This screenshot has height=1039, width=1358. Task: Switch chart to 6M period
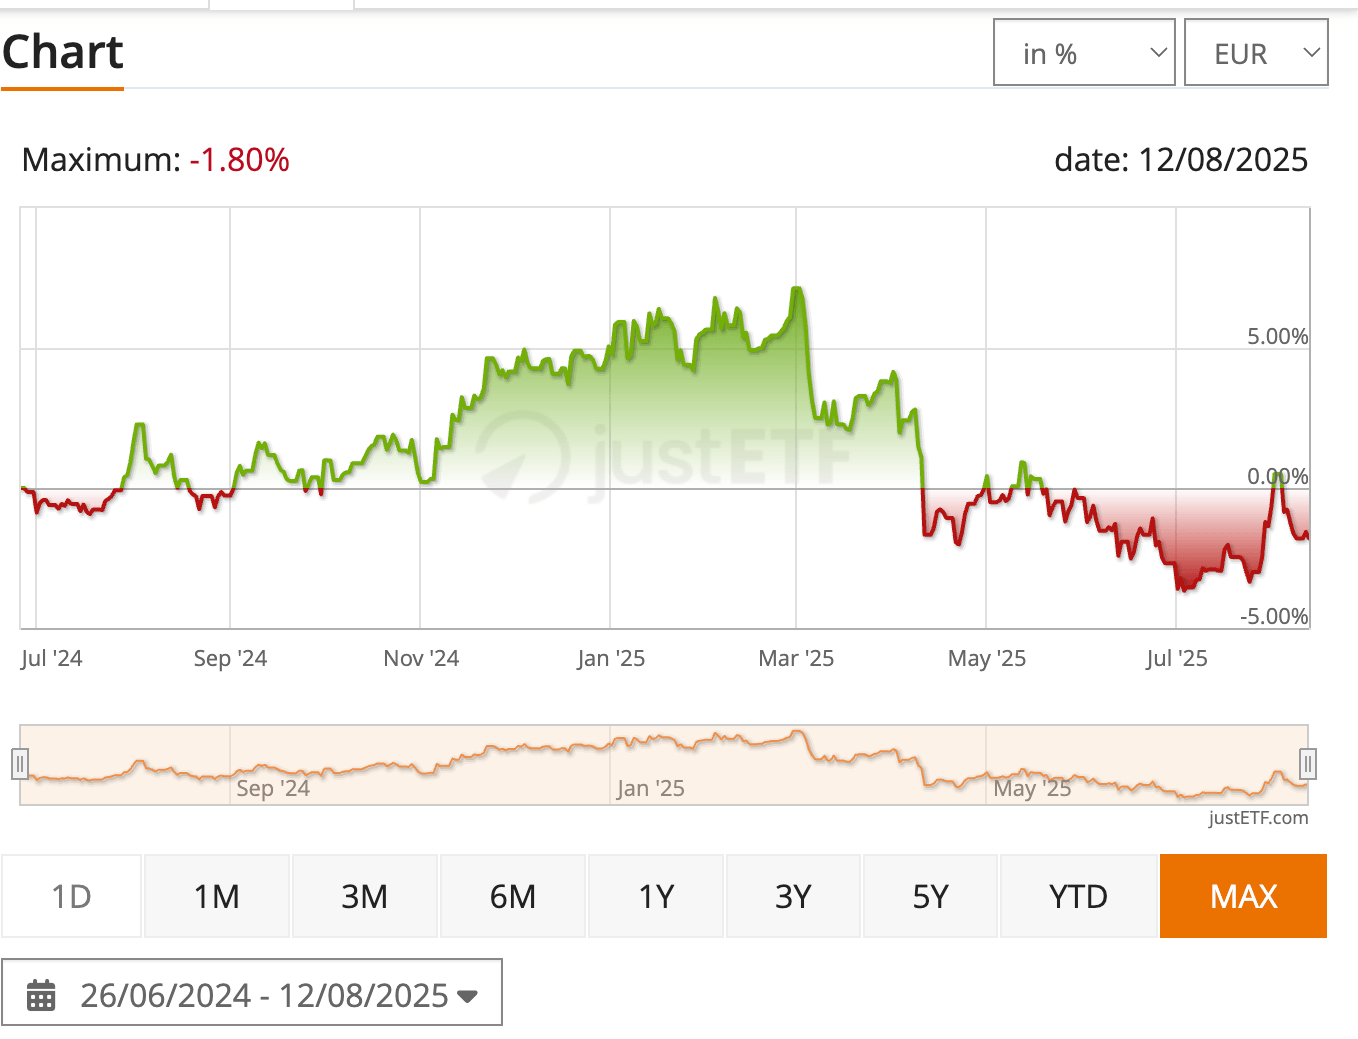(x=512, y=896)
